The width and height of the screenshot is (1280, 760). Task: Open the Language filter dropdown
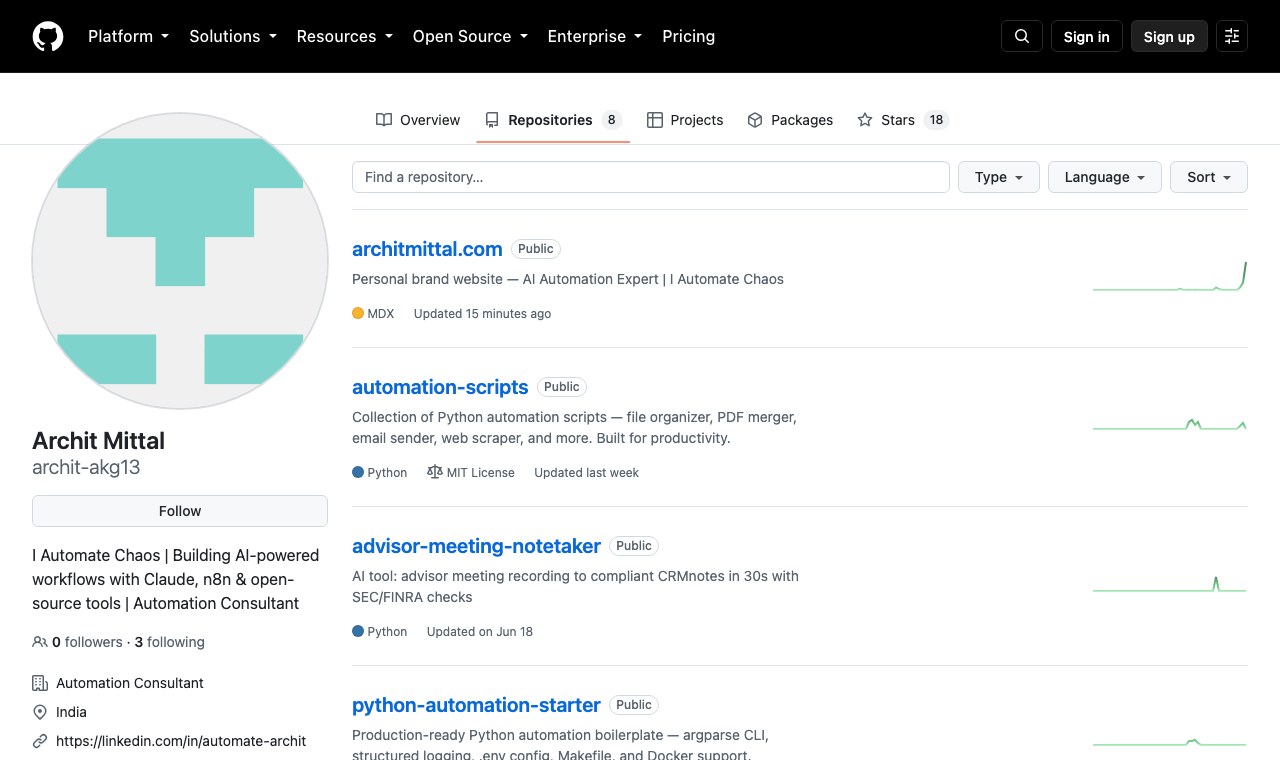[x=1105, y=177]
